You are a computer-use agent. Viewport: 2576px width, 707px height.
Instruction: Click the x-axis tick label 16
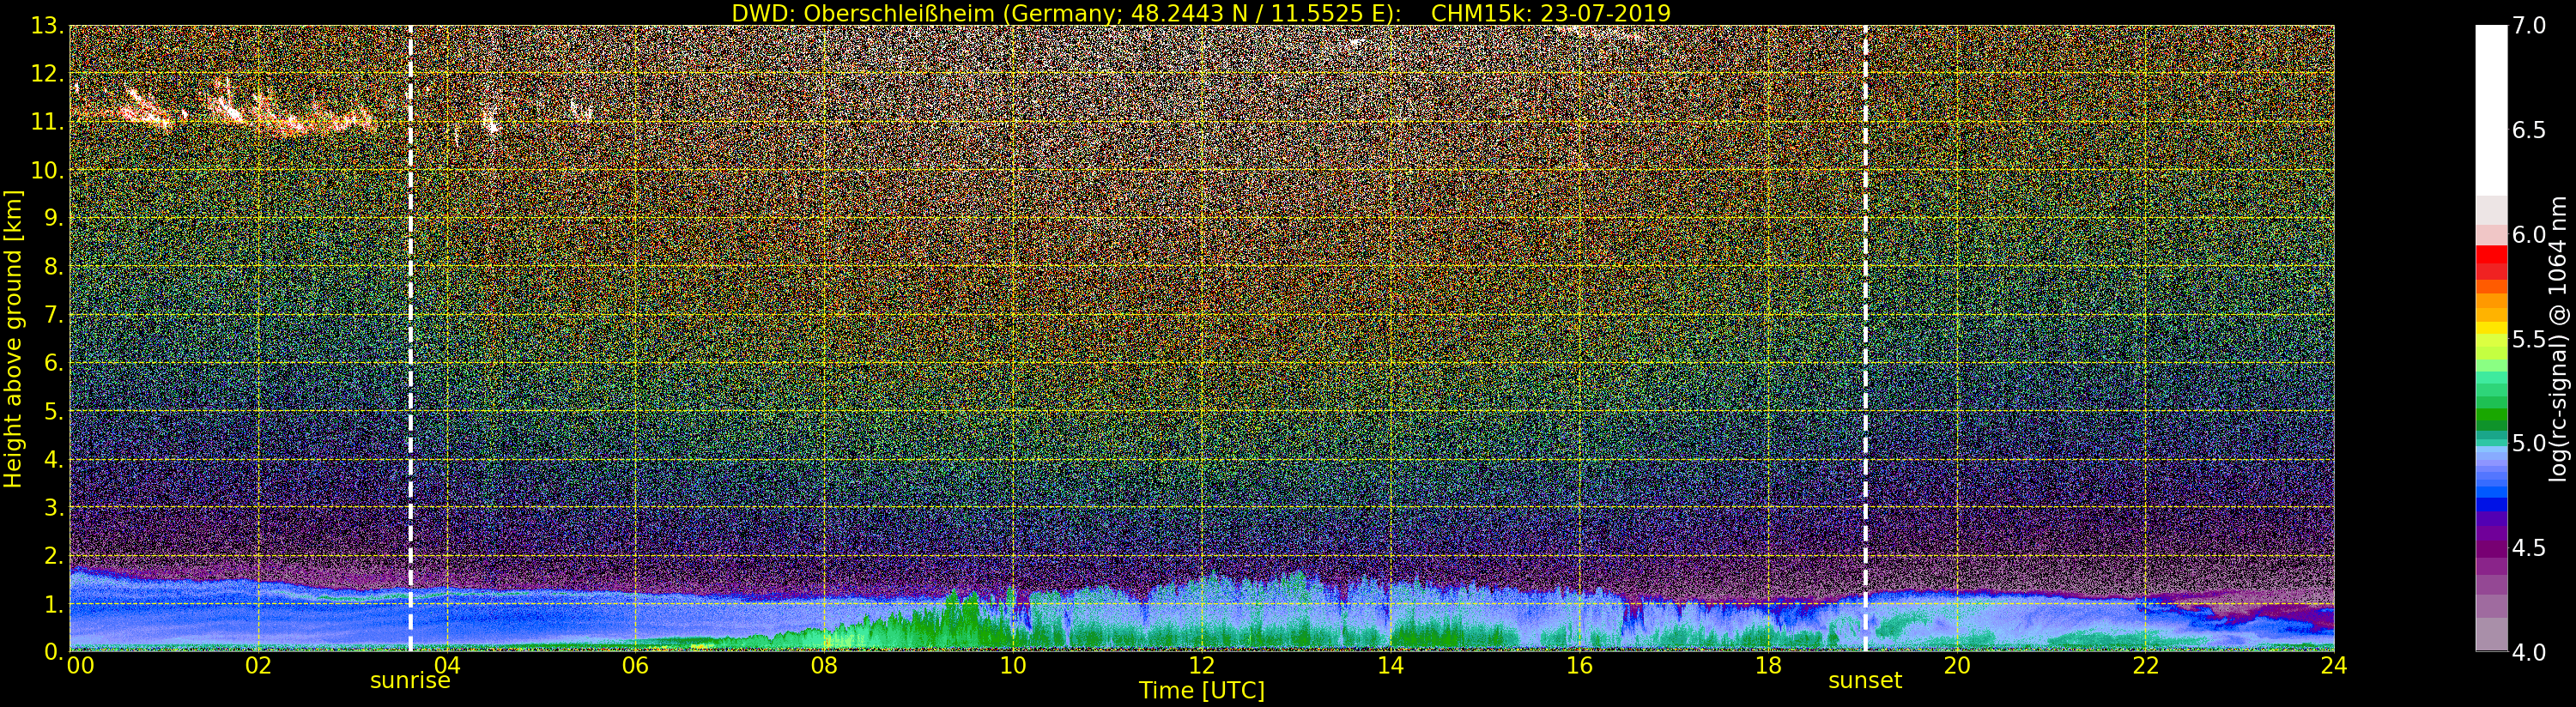(x=1579, y=666)
